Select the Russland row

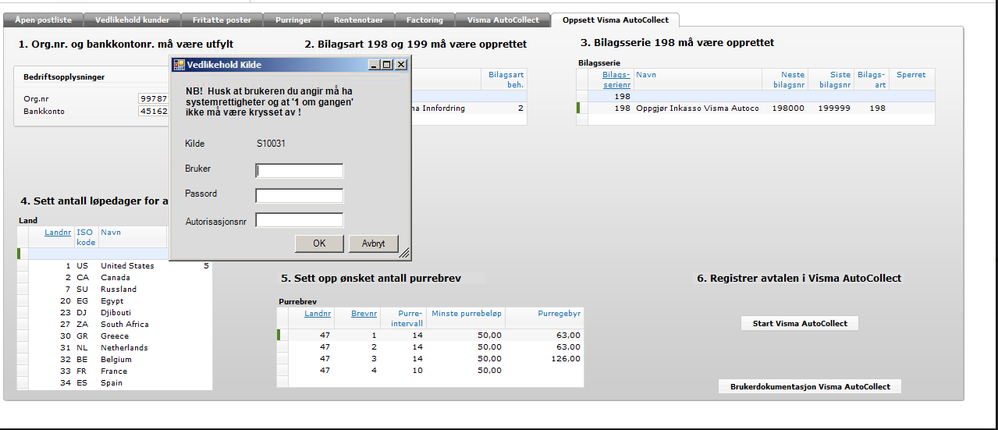[x=115, y=289]
